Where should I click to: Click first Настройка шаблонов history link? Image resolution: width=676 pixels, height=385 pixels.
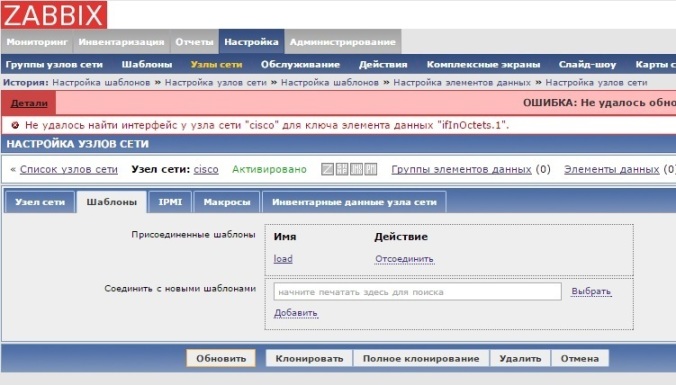[101, 82]
